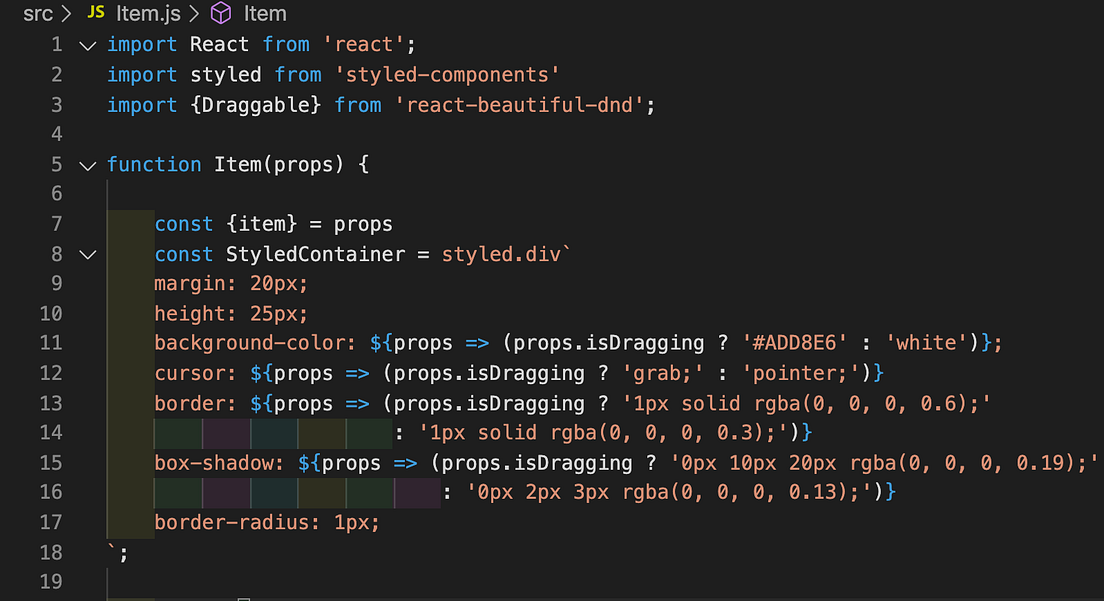Fold the StyledContainer template at line 8

(x=87, y=255)
